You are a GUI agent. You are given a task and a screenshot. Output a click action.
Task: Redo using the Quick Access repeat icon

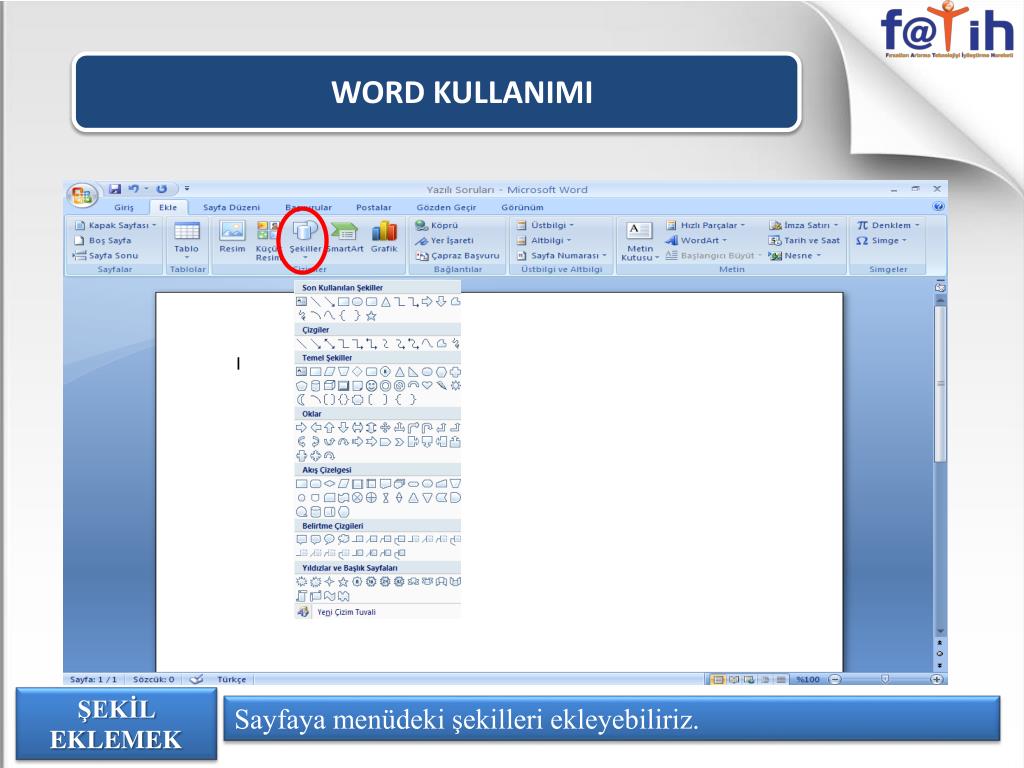(x=161, y=189)
